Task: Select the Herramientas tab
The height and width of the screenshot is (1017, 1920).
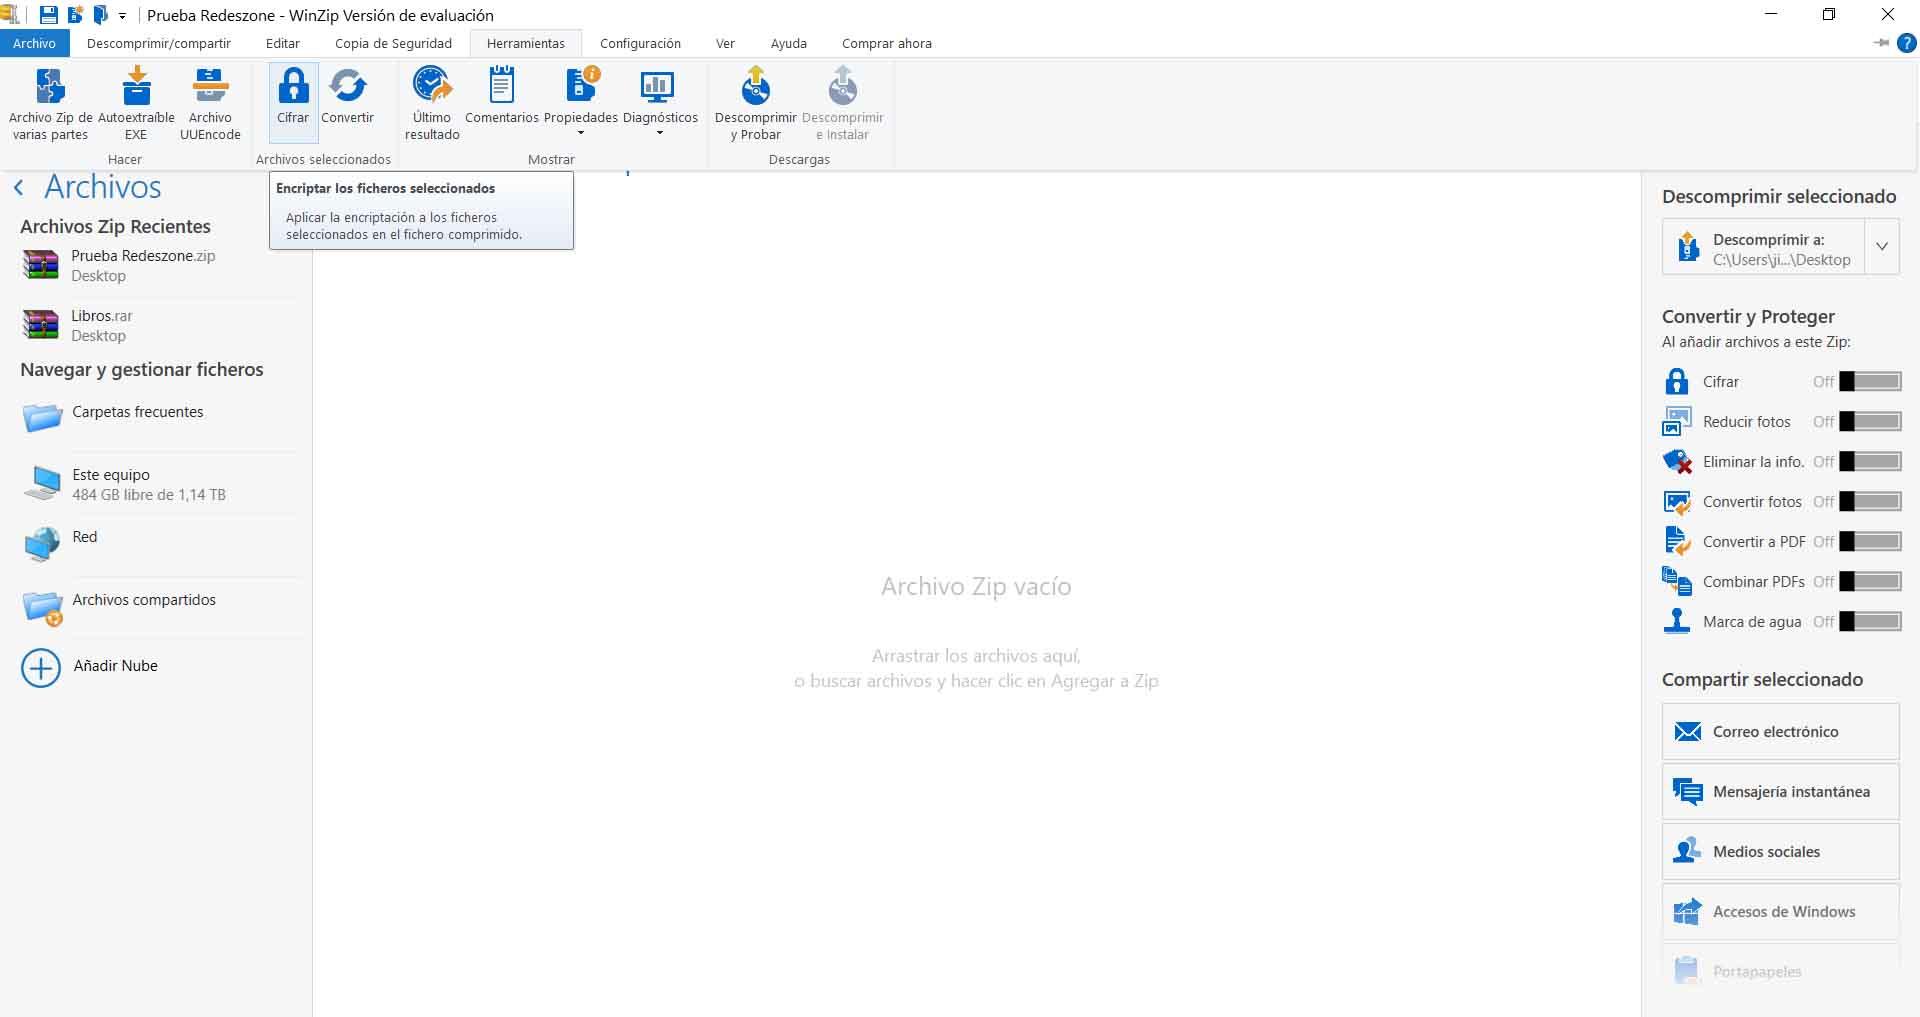Action: 526,43
